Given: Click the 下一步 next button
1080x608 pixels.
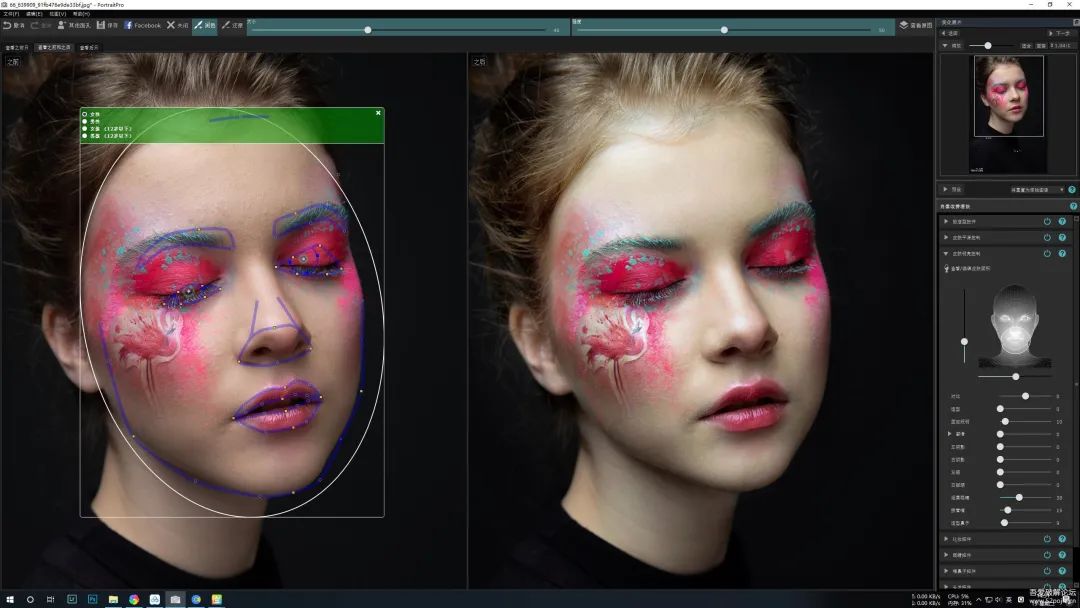Looking at the screenshot, I should tap(1059, 33).
